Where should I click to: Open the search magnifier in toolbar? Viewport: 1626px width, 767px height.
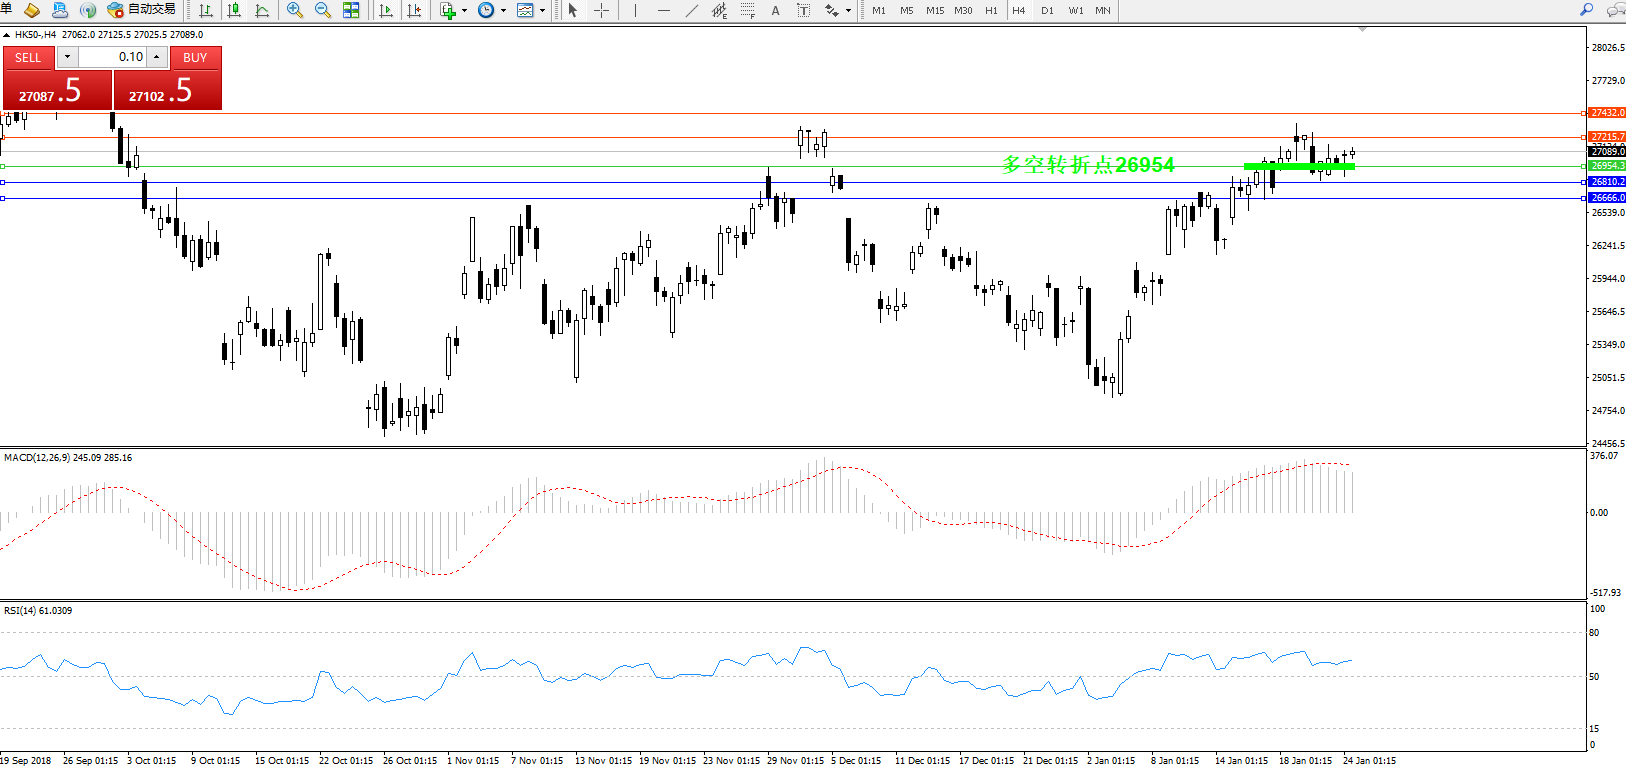tap(1586, 10)
